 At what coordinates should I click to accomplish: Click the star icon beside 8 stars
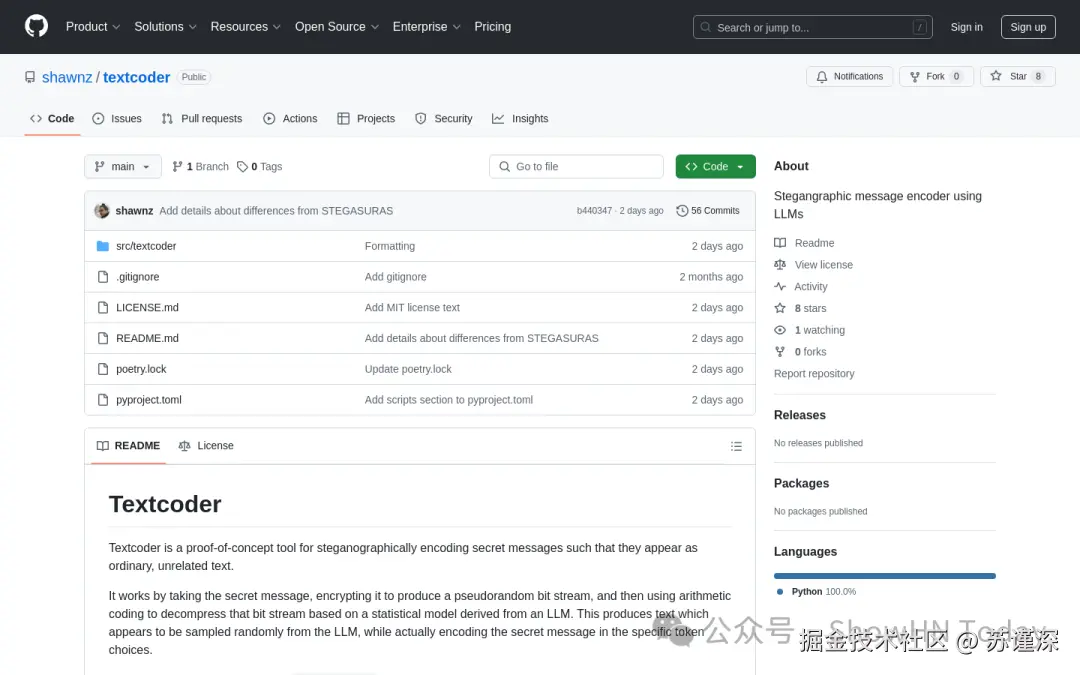coord(780,308)
